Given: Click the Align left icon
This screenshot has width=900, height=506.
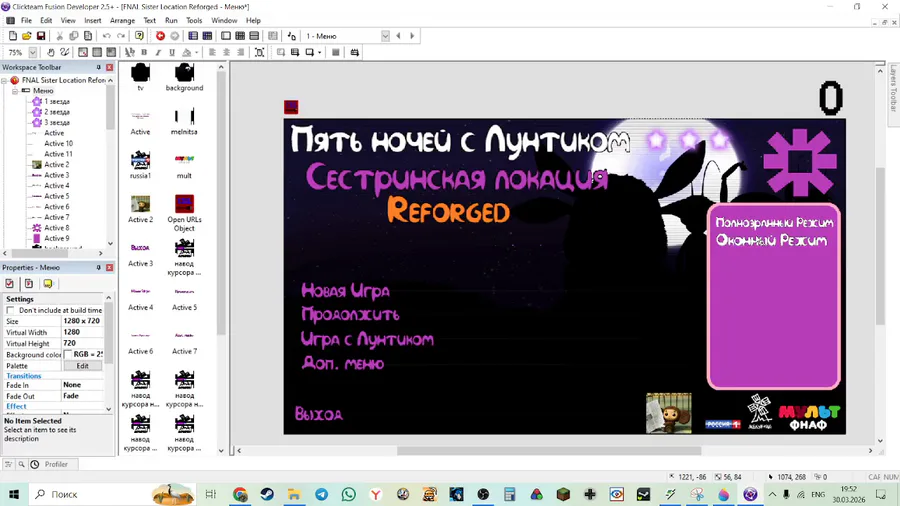Looking at the screenshot, I should point(212,52).
